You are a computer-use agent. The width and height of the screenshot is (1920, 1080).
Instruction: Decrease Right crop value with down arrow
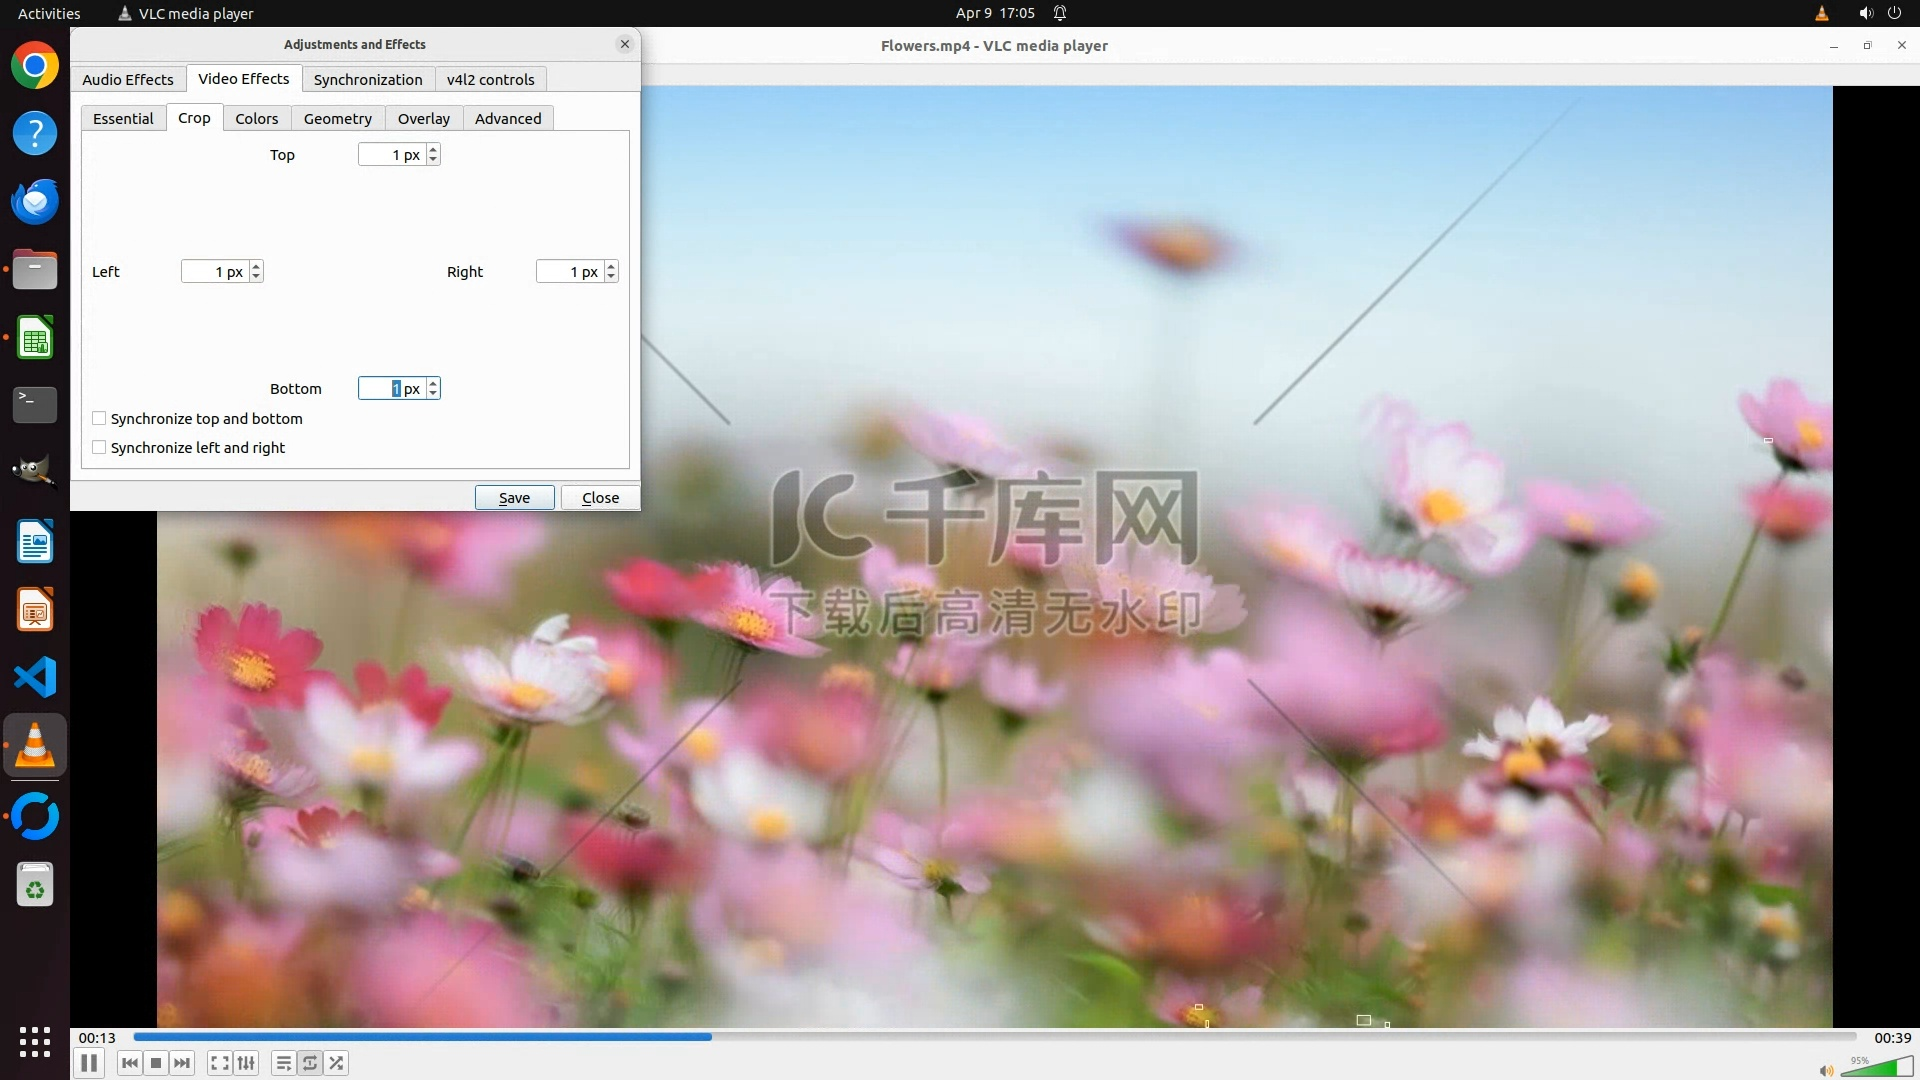(611, 276)
